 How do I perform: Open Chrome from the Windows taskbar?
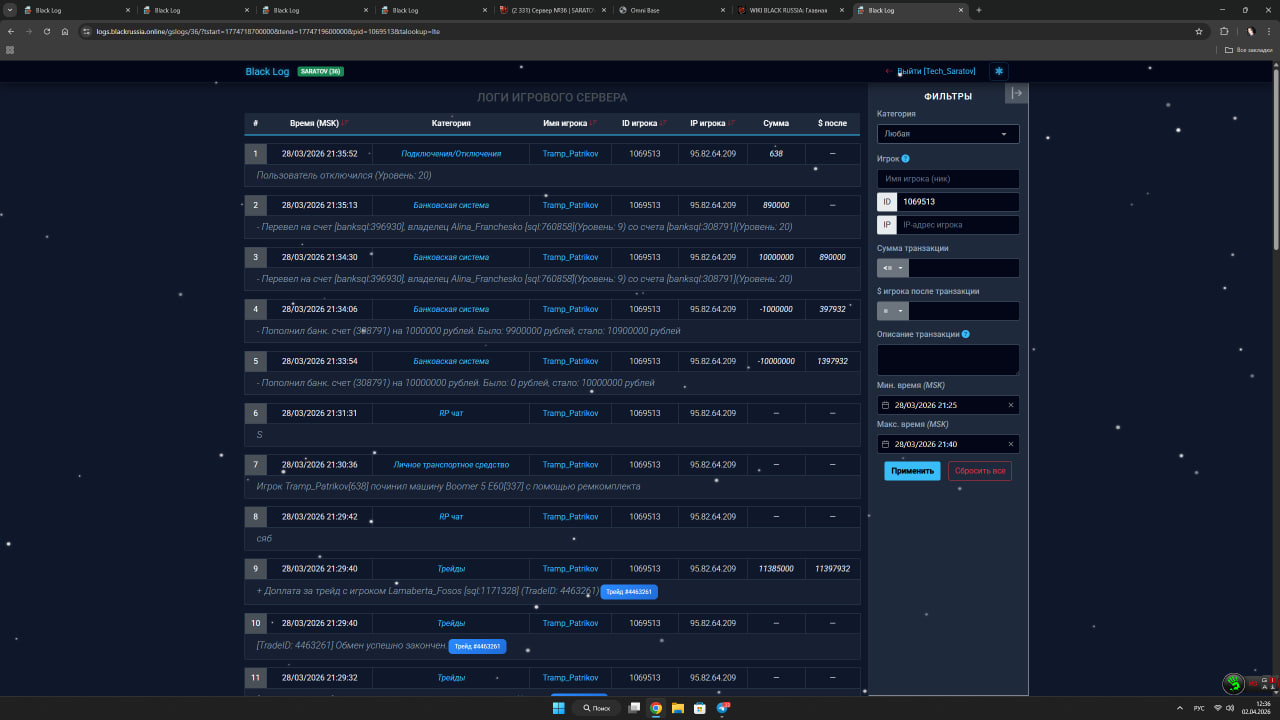pos(656,708)
